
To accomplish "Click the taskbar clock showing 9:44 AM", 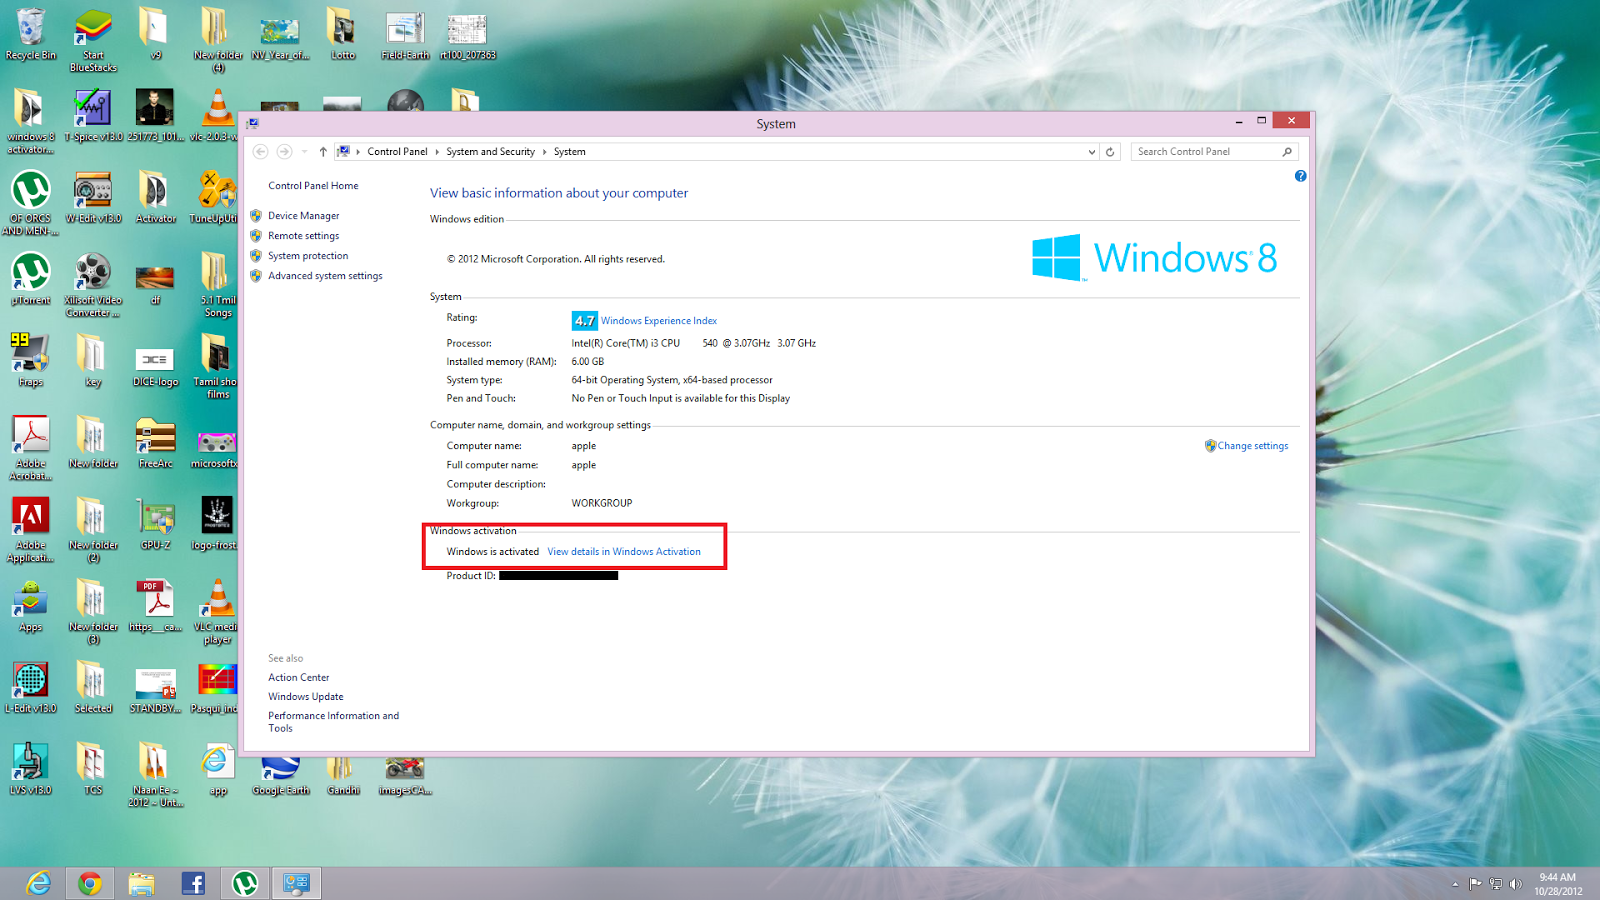I will [1558, 884].
